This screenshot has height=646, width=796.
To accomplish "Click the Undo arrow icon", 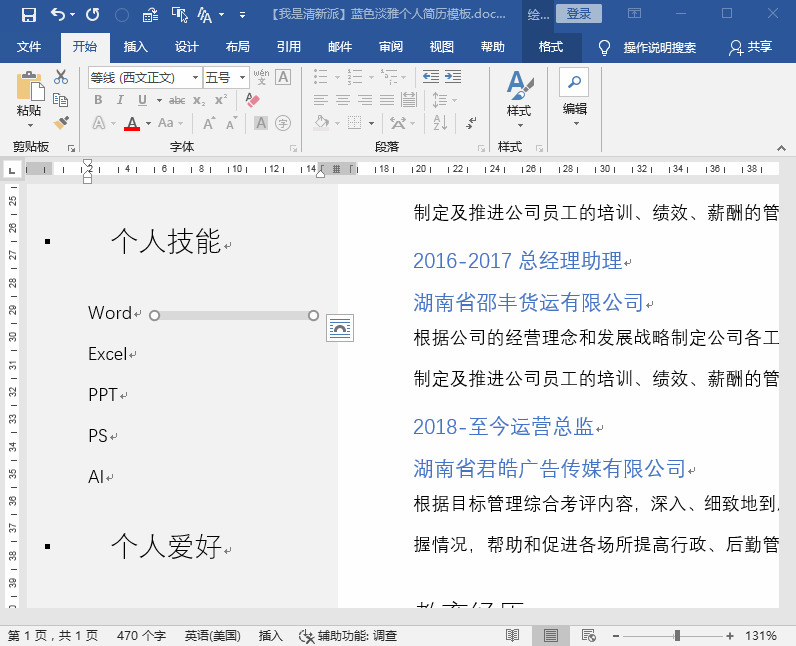I will click(x=58, y=15).
